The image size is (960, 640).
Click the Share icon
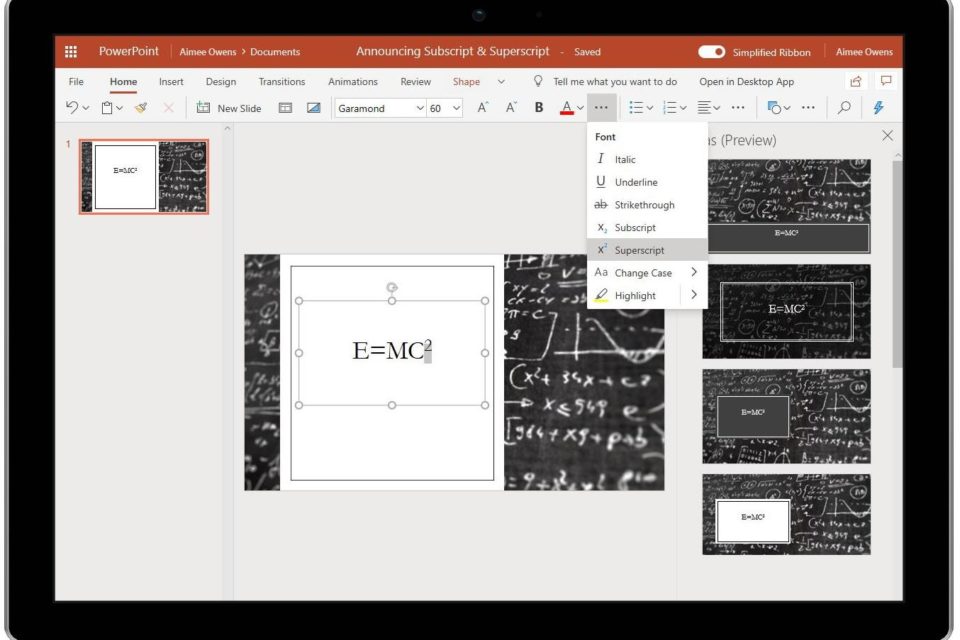(856, 81)
